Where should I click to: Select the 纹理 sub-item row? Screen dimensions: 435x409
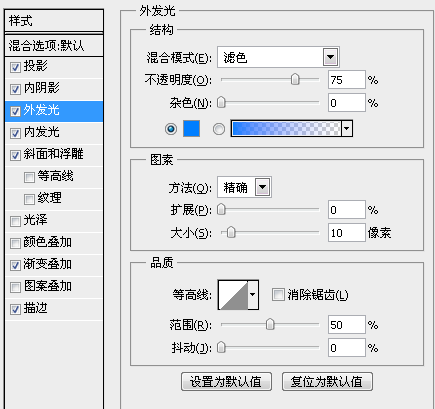pos(54,199)
